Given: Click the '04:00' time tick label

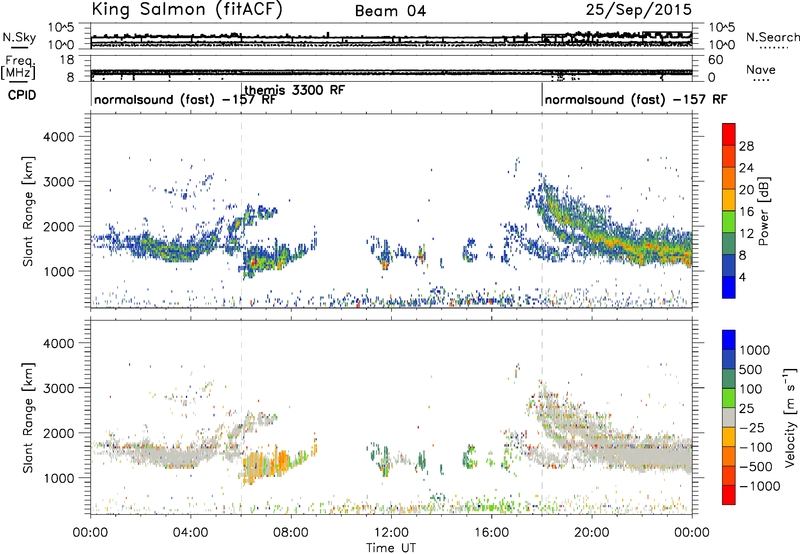Looking at the screenshot, I should [x=190, y=533].
